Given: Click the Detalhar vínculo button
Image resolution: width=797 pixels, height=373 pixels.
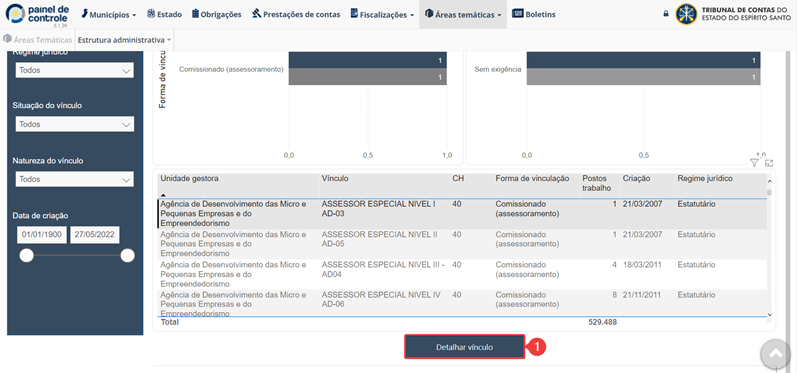Looking at the screenshot, I should point(464,348).
